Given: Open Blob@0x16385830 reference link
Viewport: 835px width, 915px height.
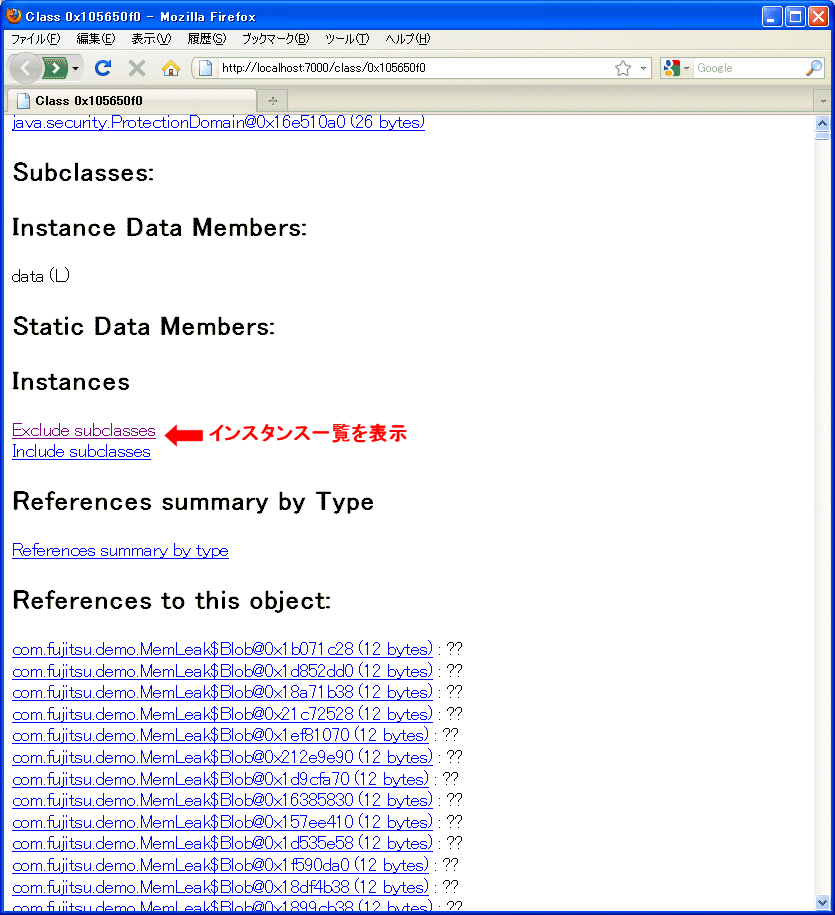Looking at the screenshot, I should pos(222,800).
